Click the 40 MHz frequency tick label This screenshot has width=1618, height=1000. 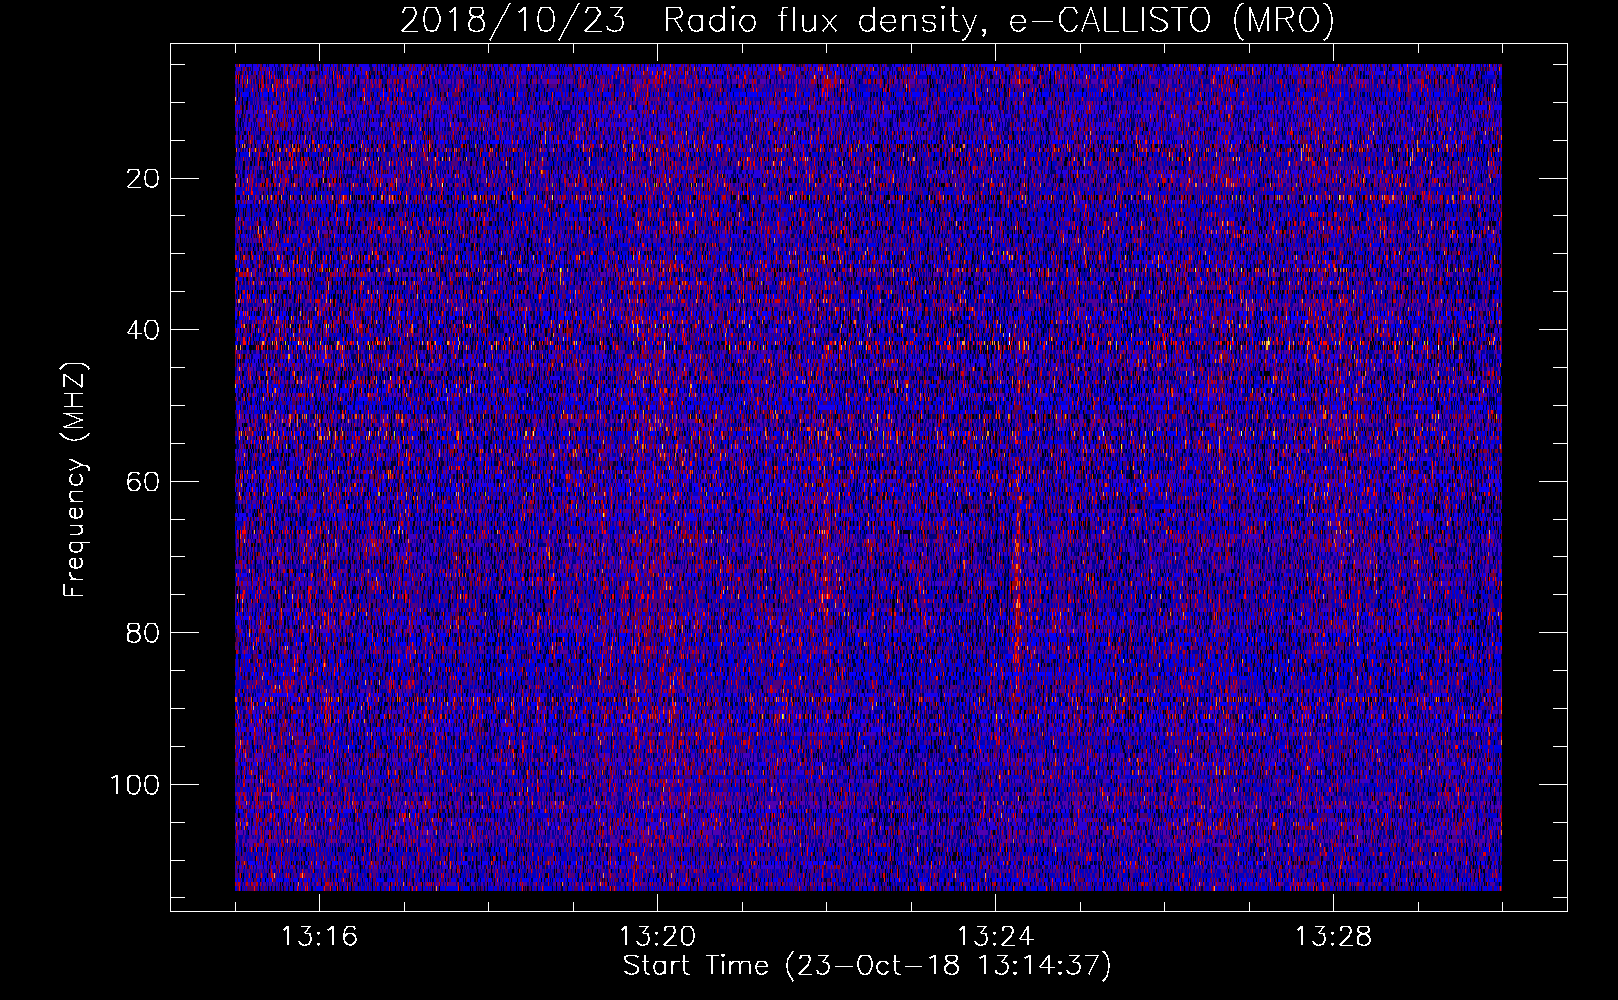click(144, 330)
